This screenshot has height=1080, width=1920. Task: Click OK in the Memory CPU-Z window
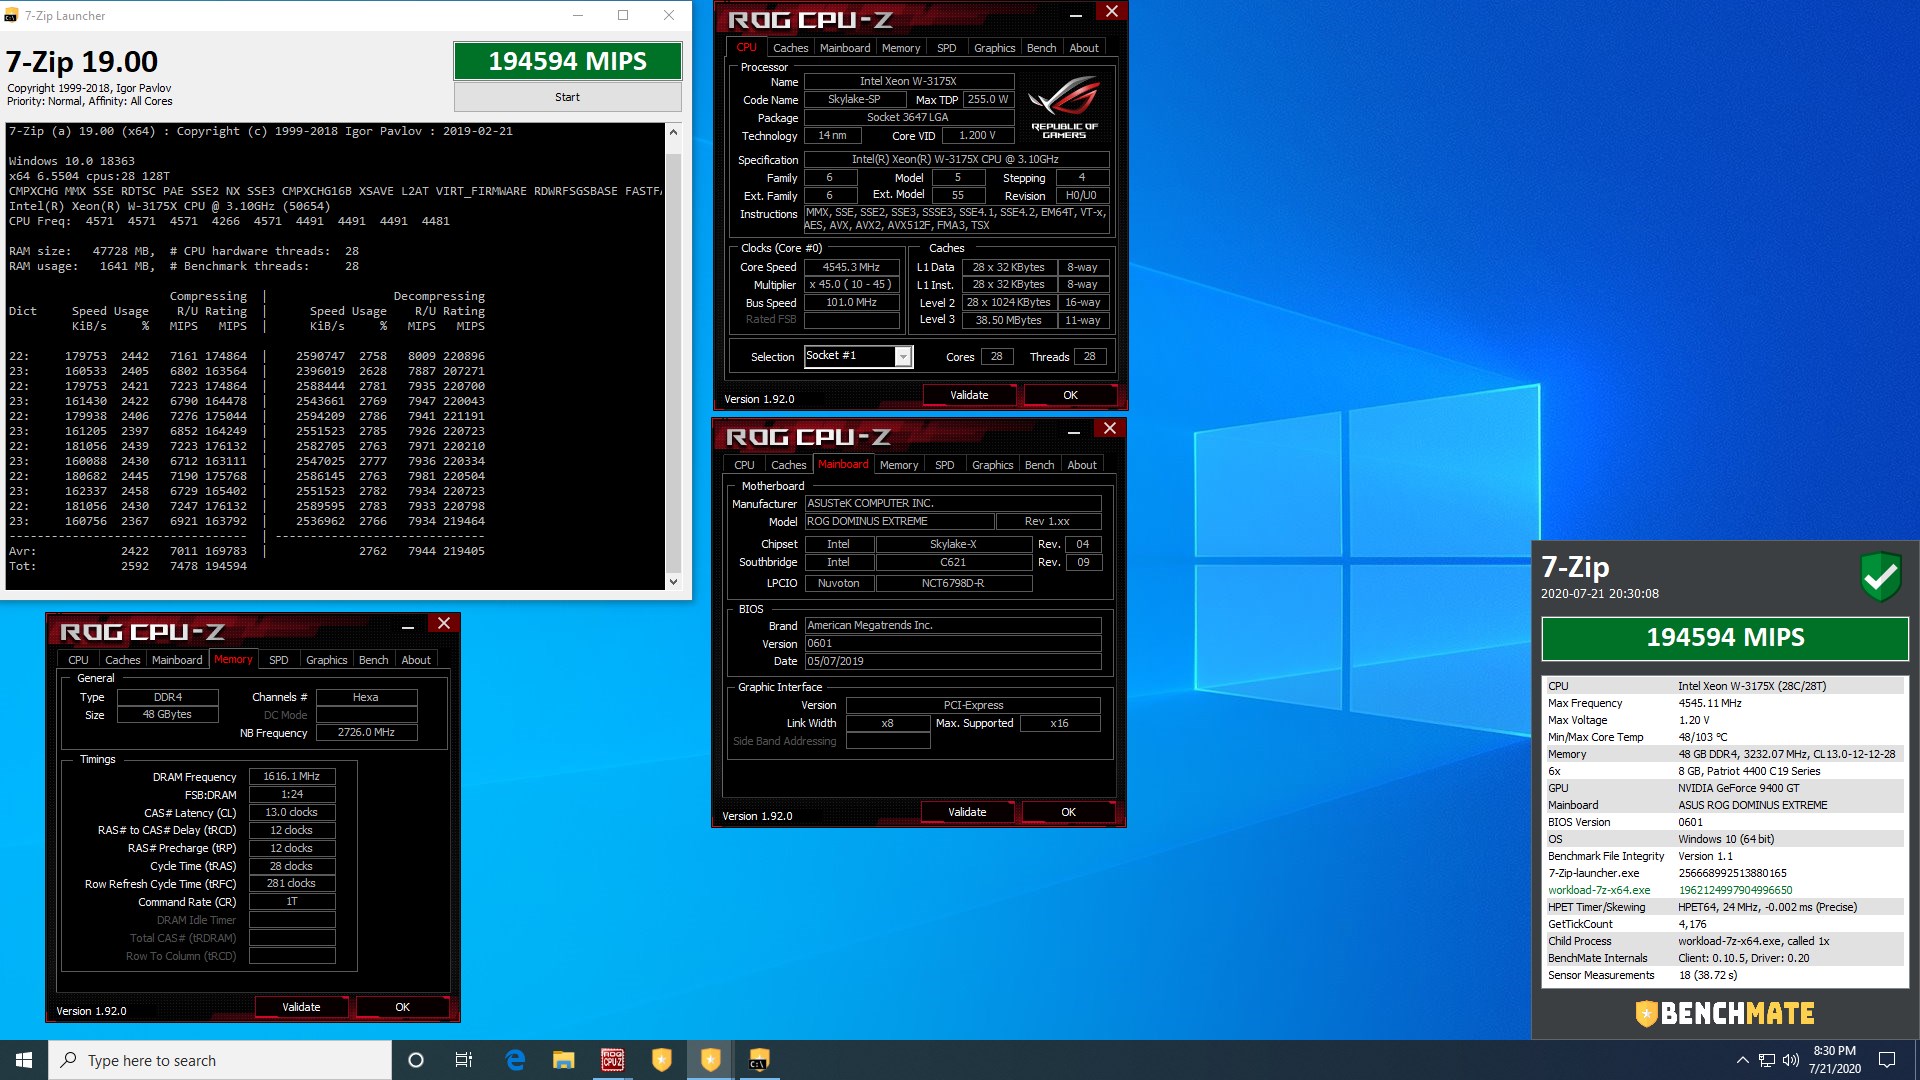click(402, 1007)
